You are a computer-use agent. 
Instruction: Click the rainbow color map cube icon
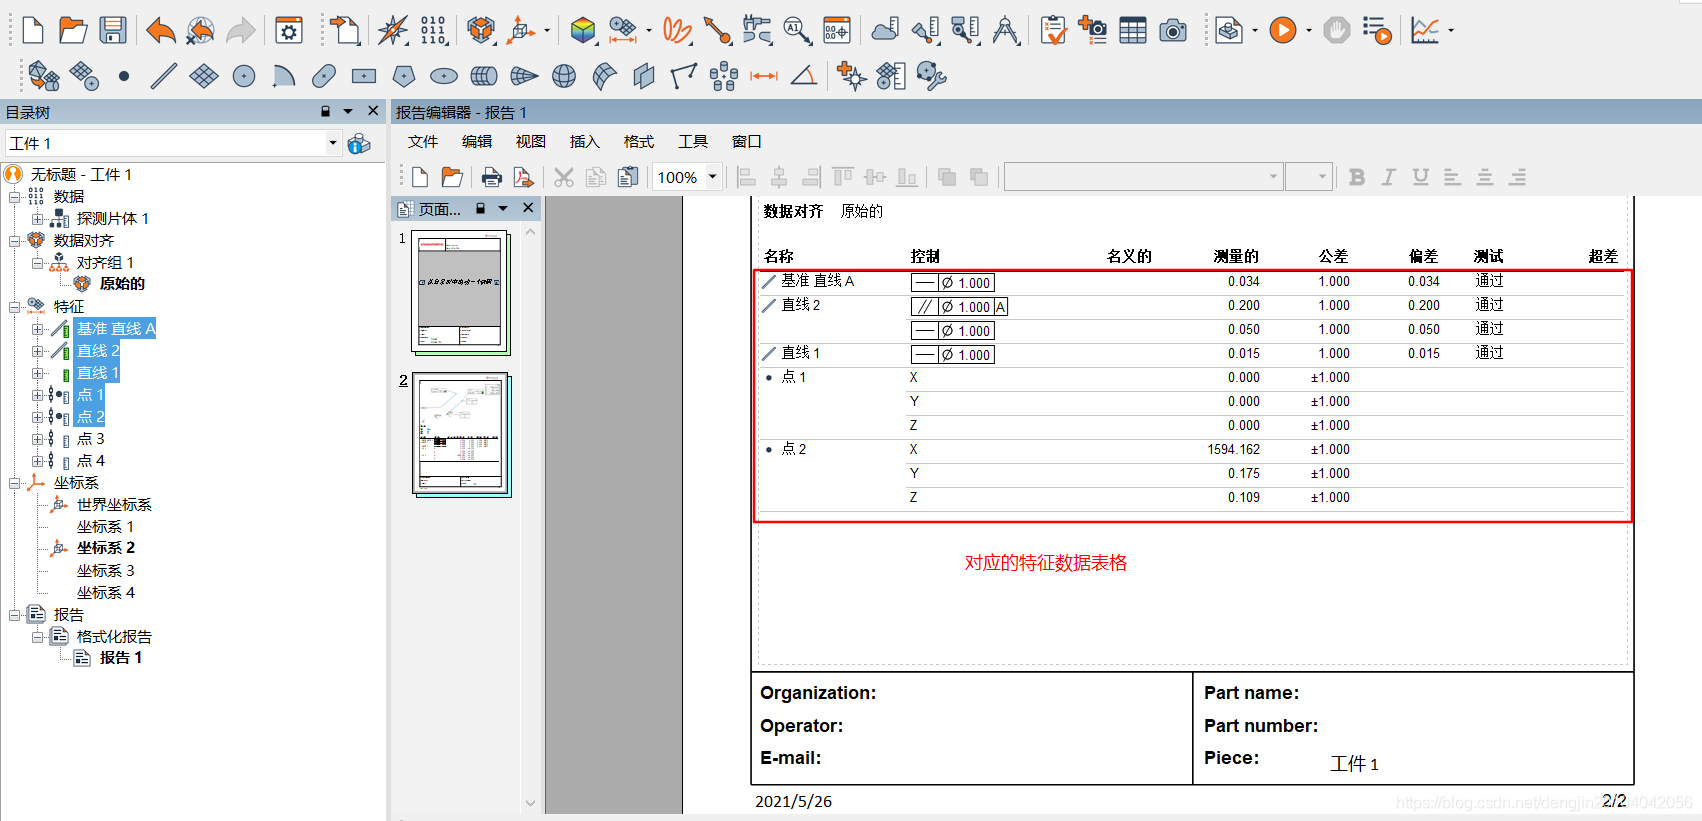click(583, 31)
